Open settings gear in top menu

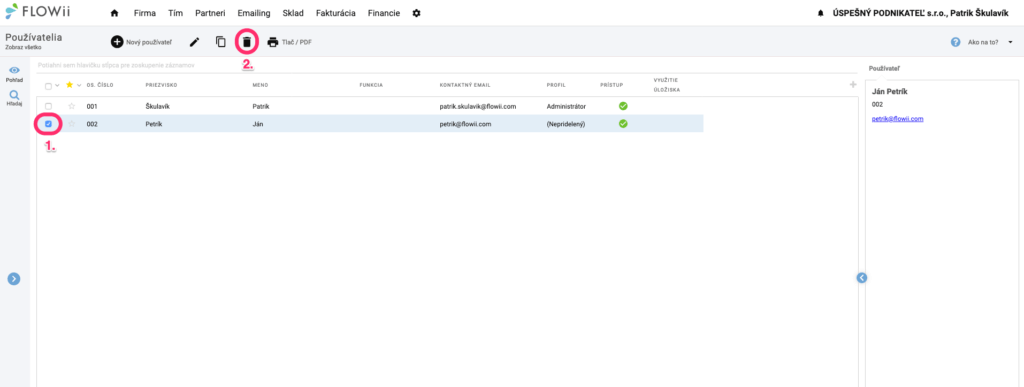click(417, 13)
